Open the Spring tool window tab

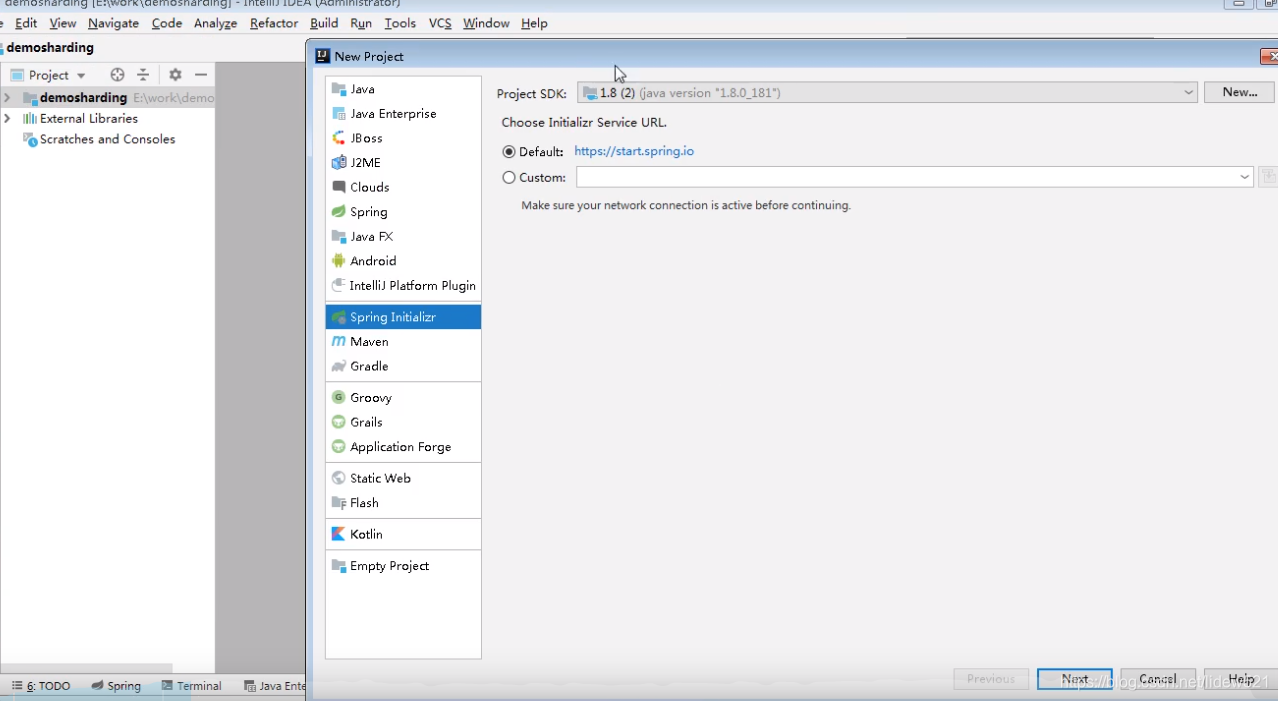(116, 686)
